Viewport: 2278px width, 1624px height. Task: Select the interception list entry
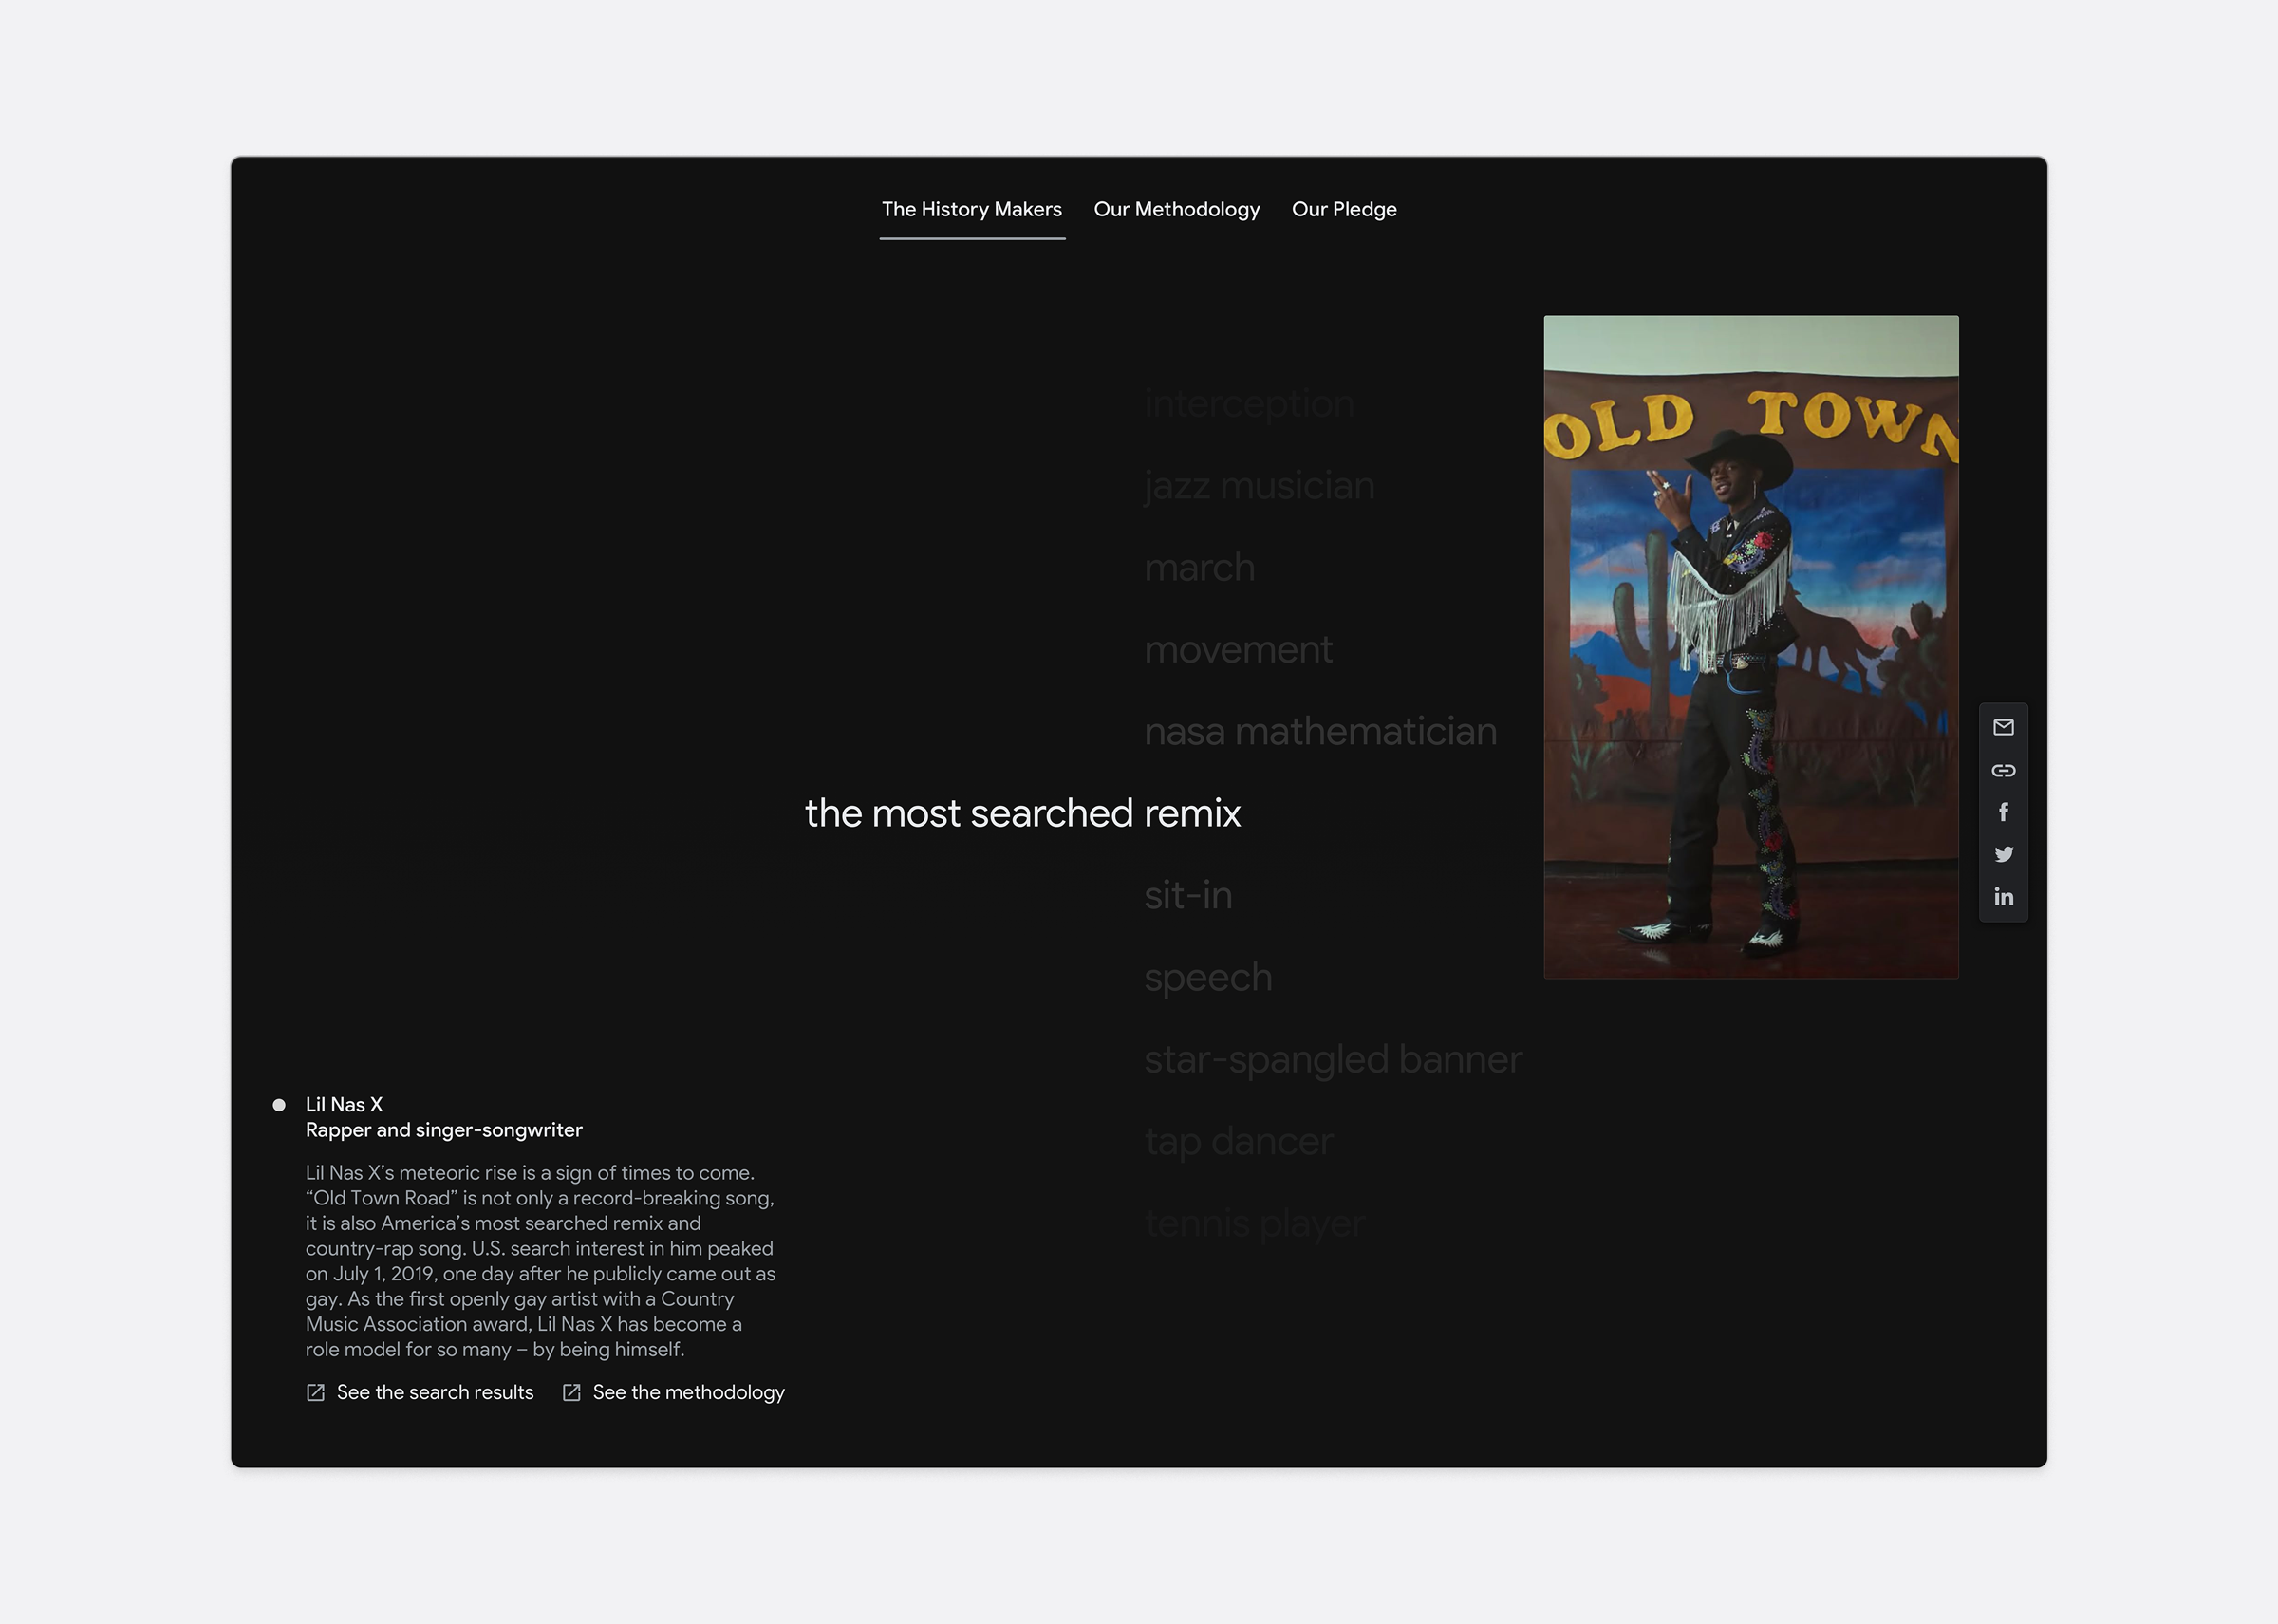coord(1249,404)
